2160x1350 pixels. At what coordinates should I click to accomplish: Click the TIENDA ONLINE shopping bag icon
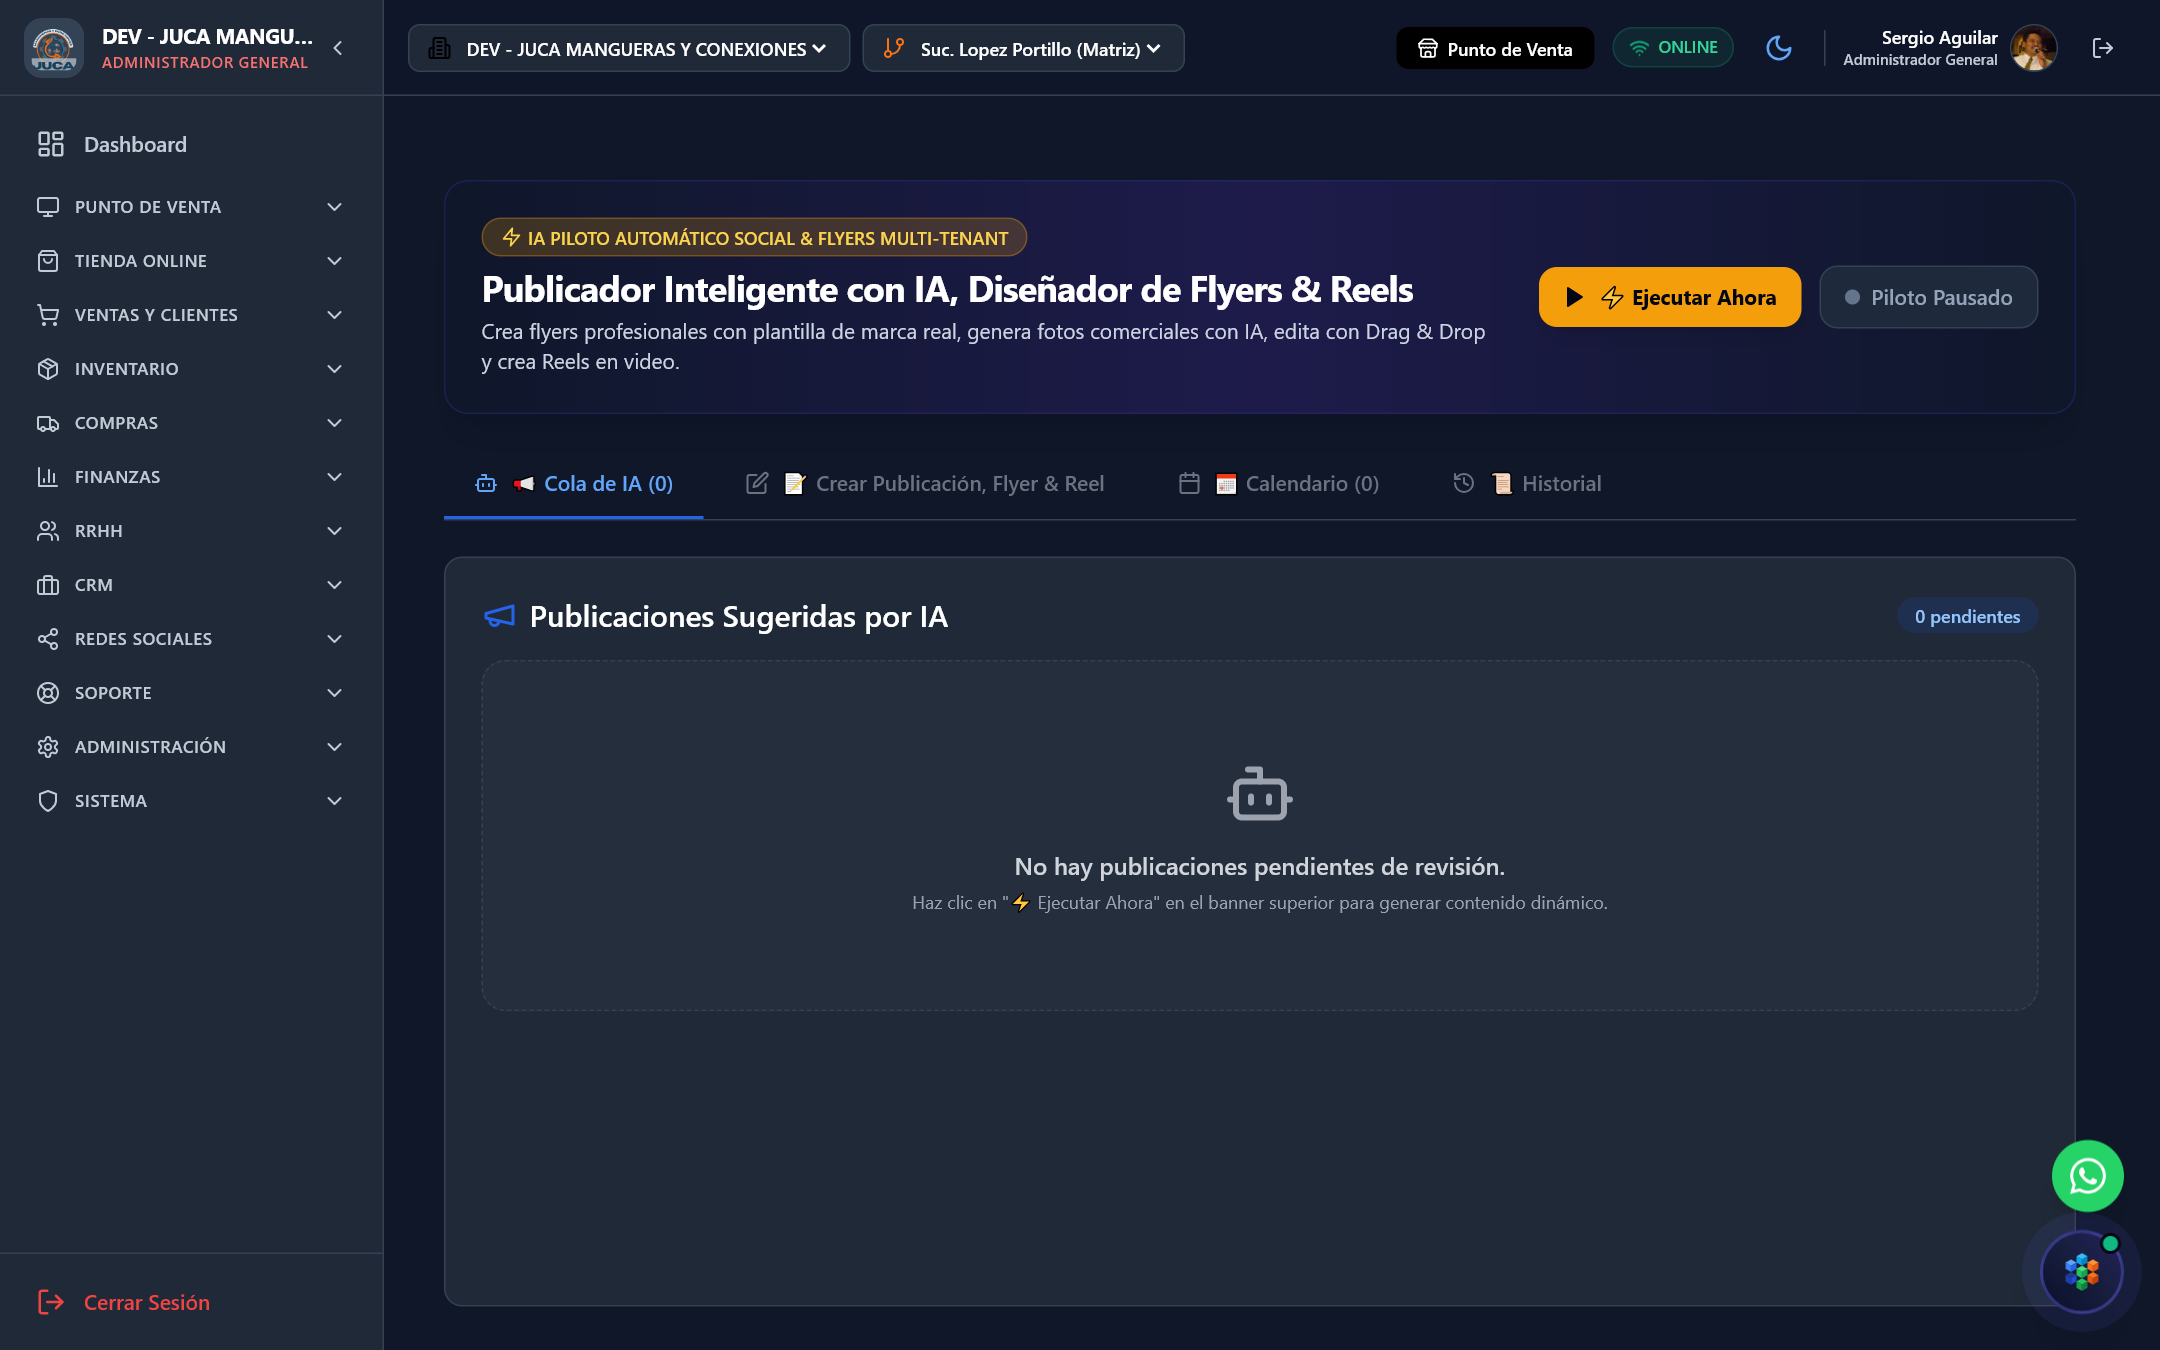(x=48, y=261)
